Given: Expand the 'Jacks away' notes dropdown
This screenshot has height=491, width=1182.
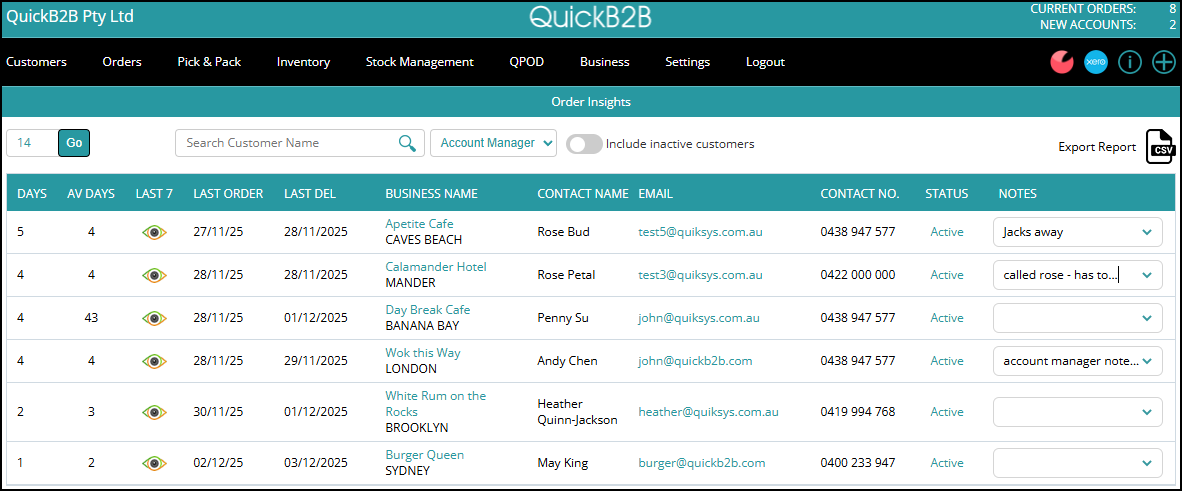Looking at the screenshot, I should (1146, 232).
